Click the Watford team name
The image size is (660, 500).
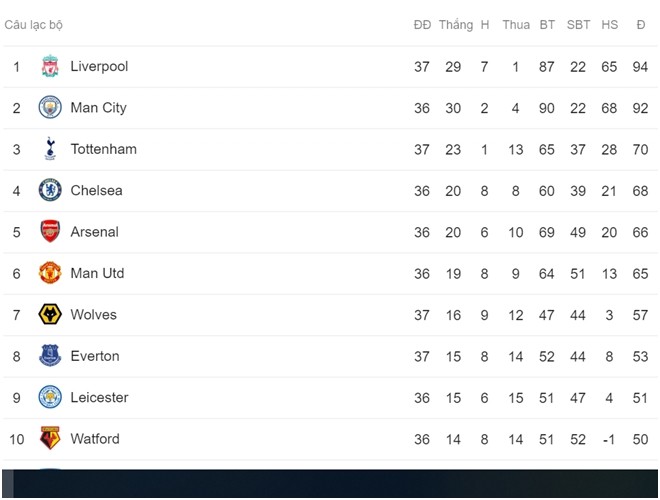click(x=95, y=439)
